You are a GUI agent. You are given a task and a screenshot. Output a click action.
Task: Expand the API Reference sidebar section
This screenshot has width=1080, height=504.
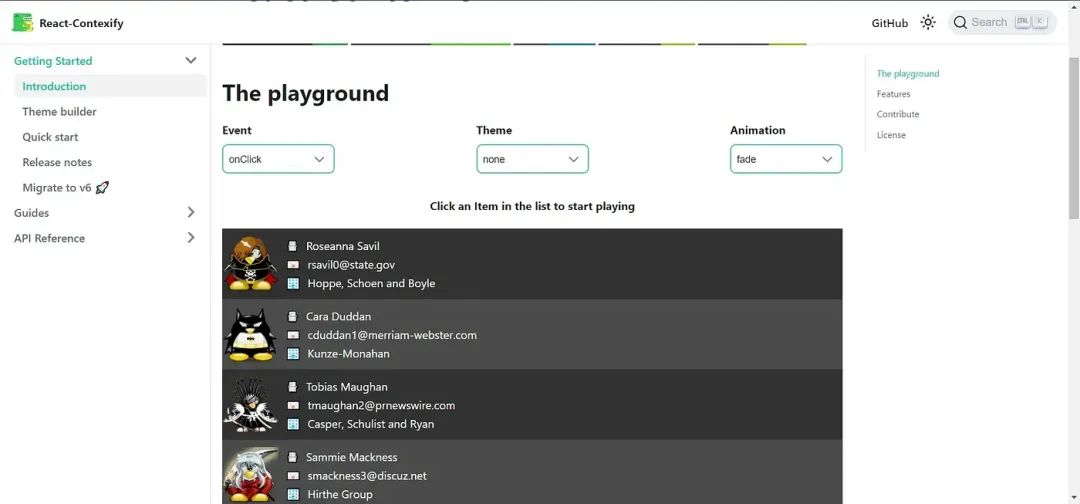click(191, 238)
